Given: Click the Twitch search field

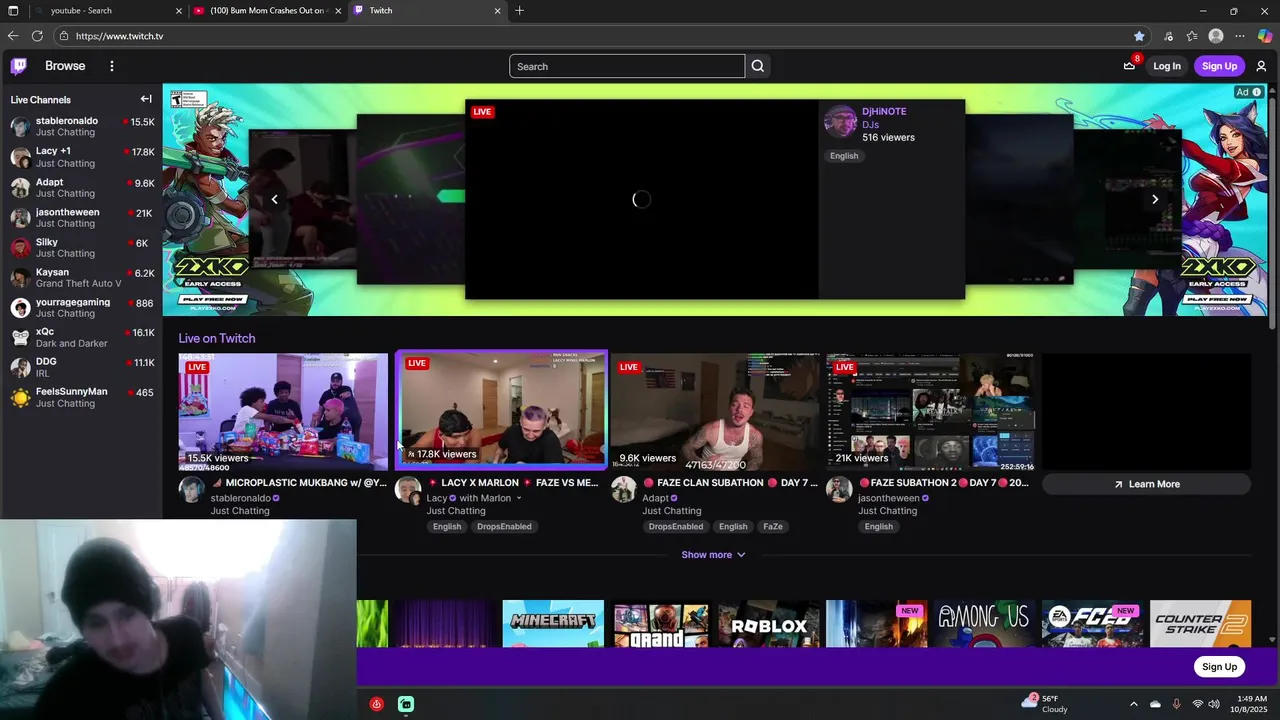Looking at the screenshot, I should (627, 66).
